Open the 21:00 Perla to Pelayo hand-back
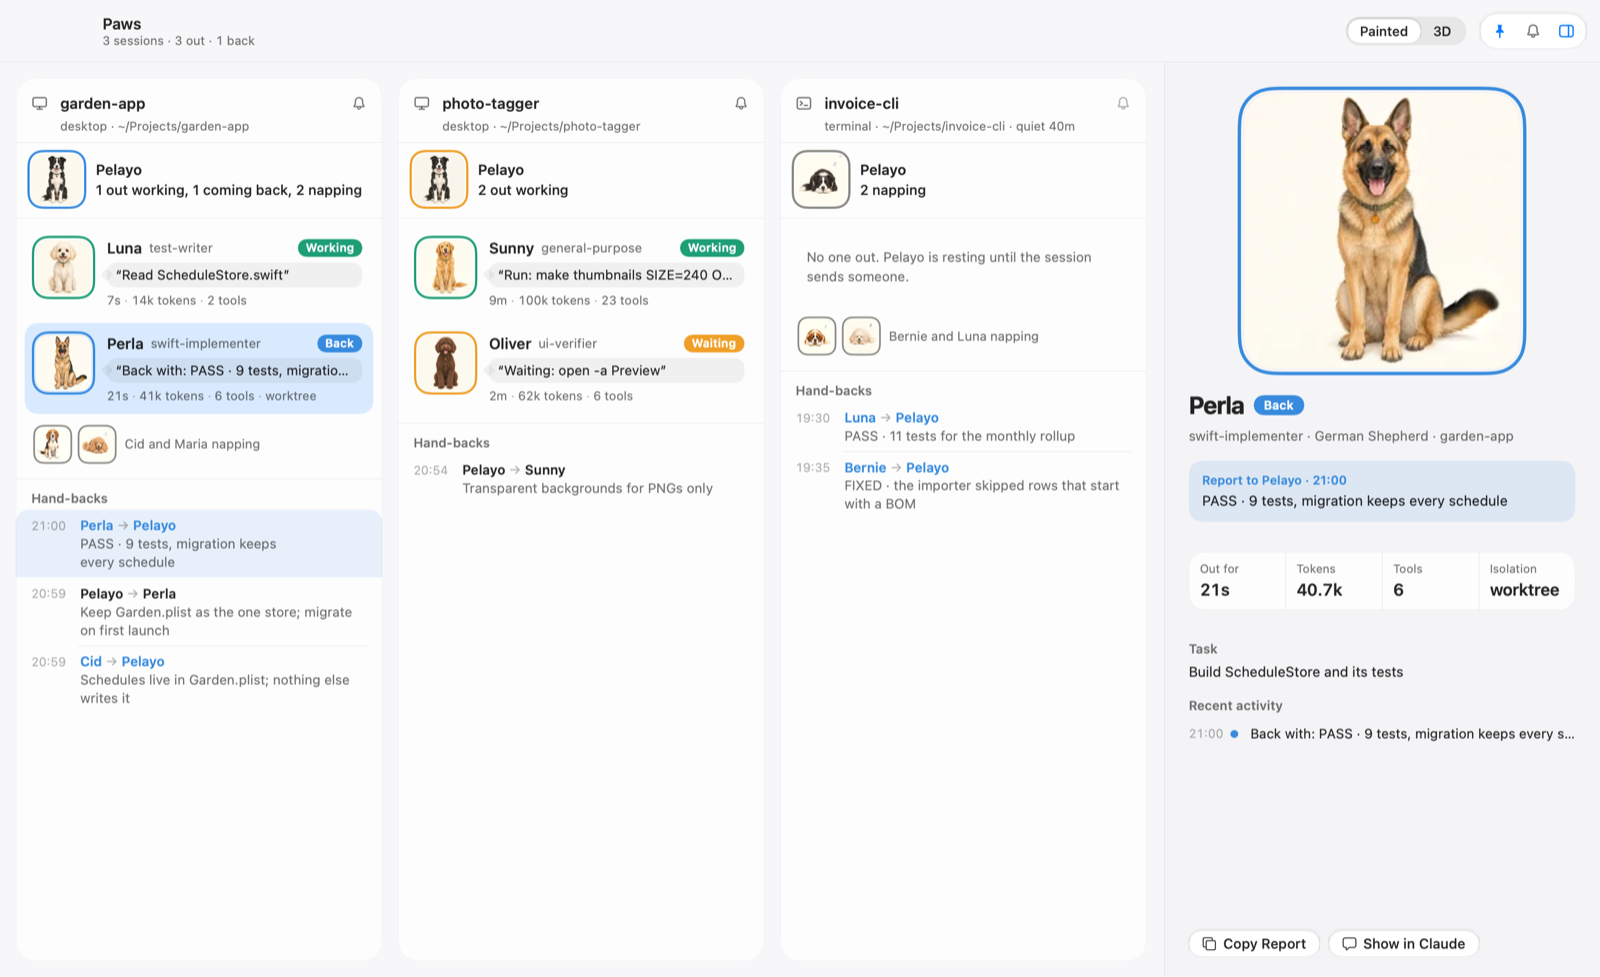 click(x=199, y=544)
